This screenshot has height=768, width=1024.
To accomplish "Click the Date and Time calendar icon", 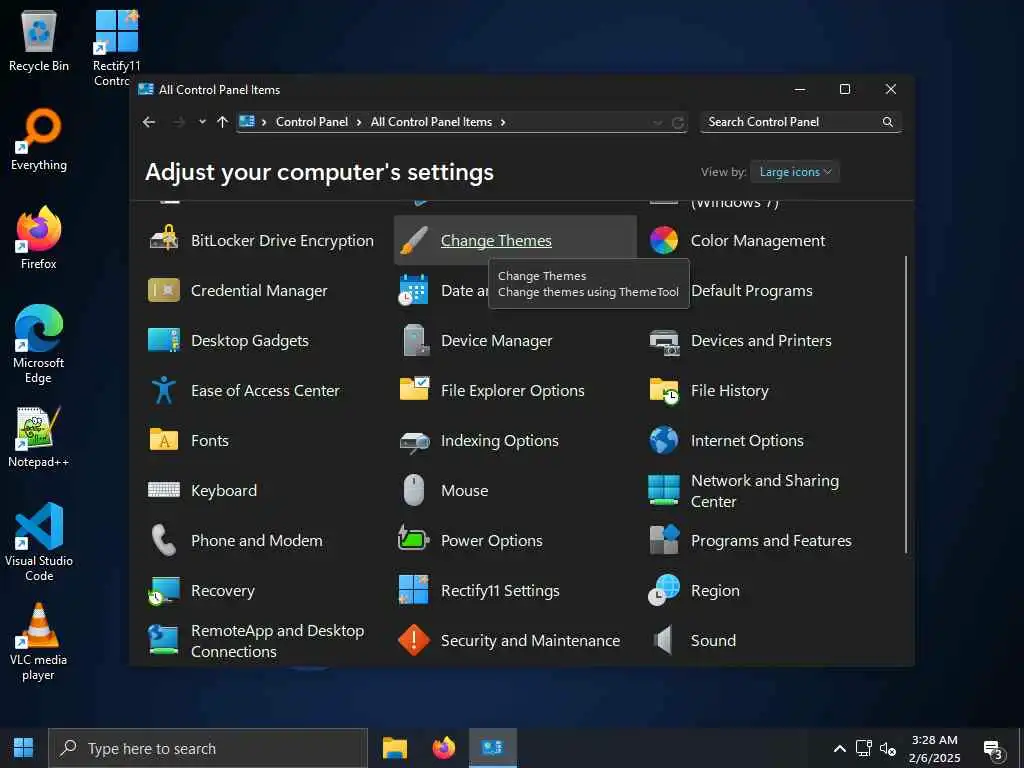I will click(414, 291).
